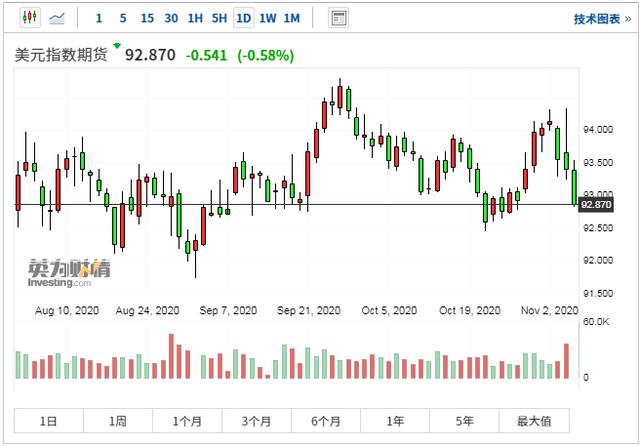The height and width of the screenshot is (446, 640).
Task: Click the current price label 92.870 on axis
Action: (596, 204)
